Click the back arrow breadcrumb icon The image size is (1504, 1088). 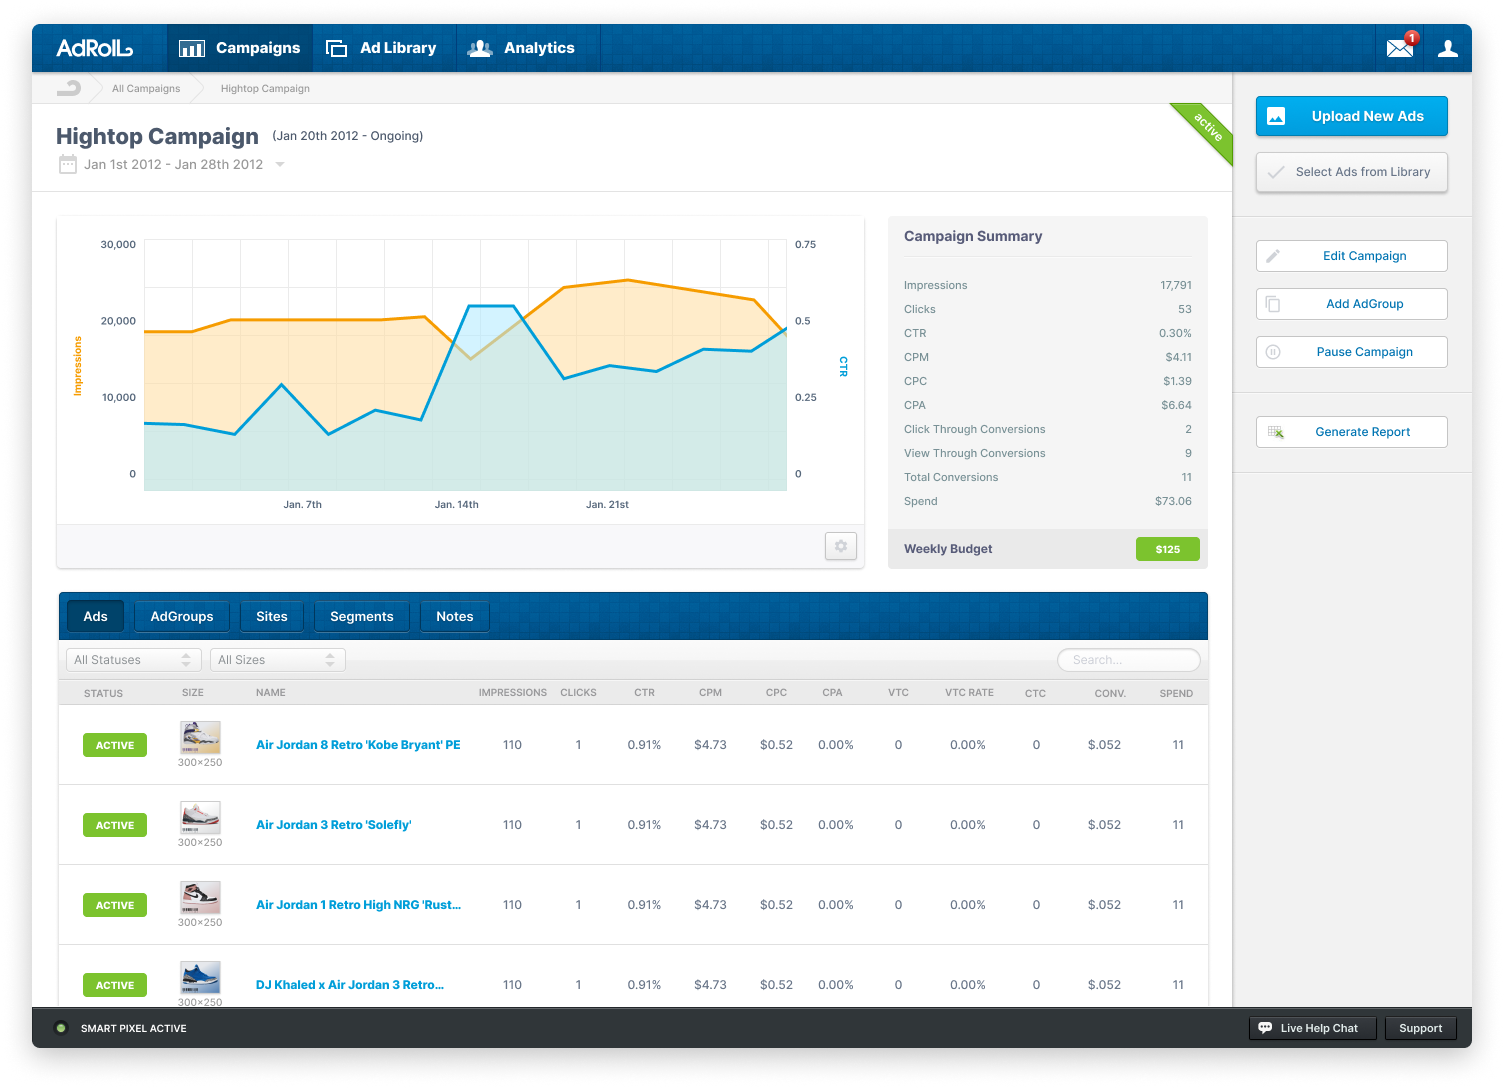(x=69, y=88)
